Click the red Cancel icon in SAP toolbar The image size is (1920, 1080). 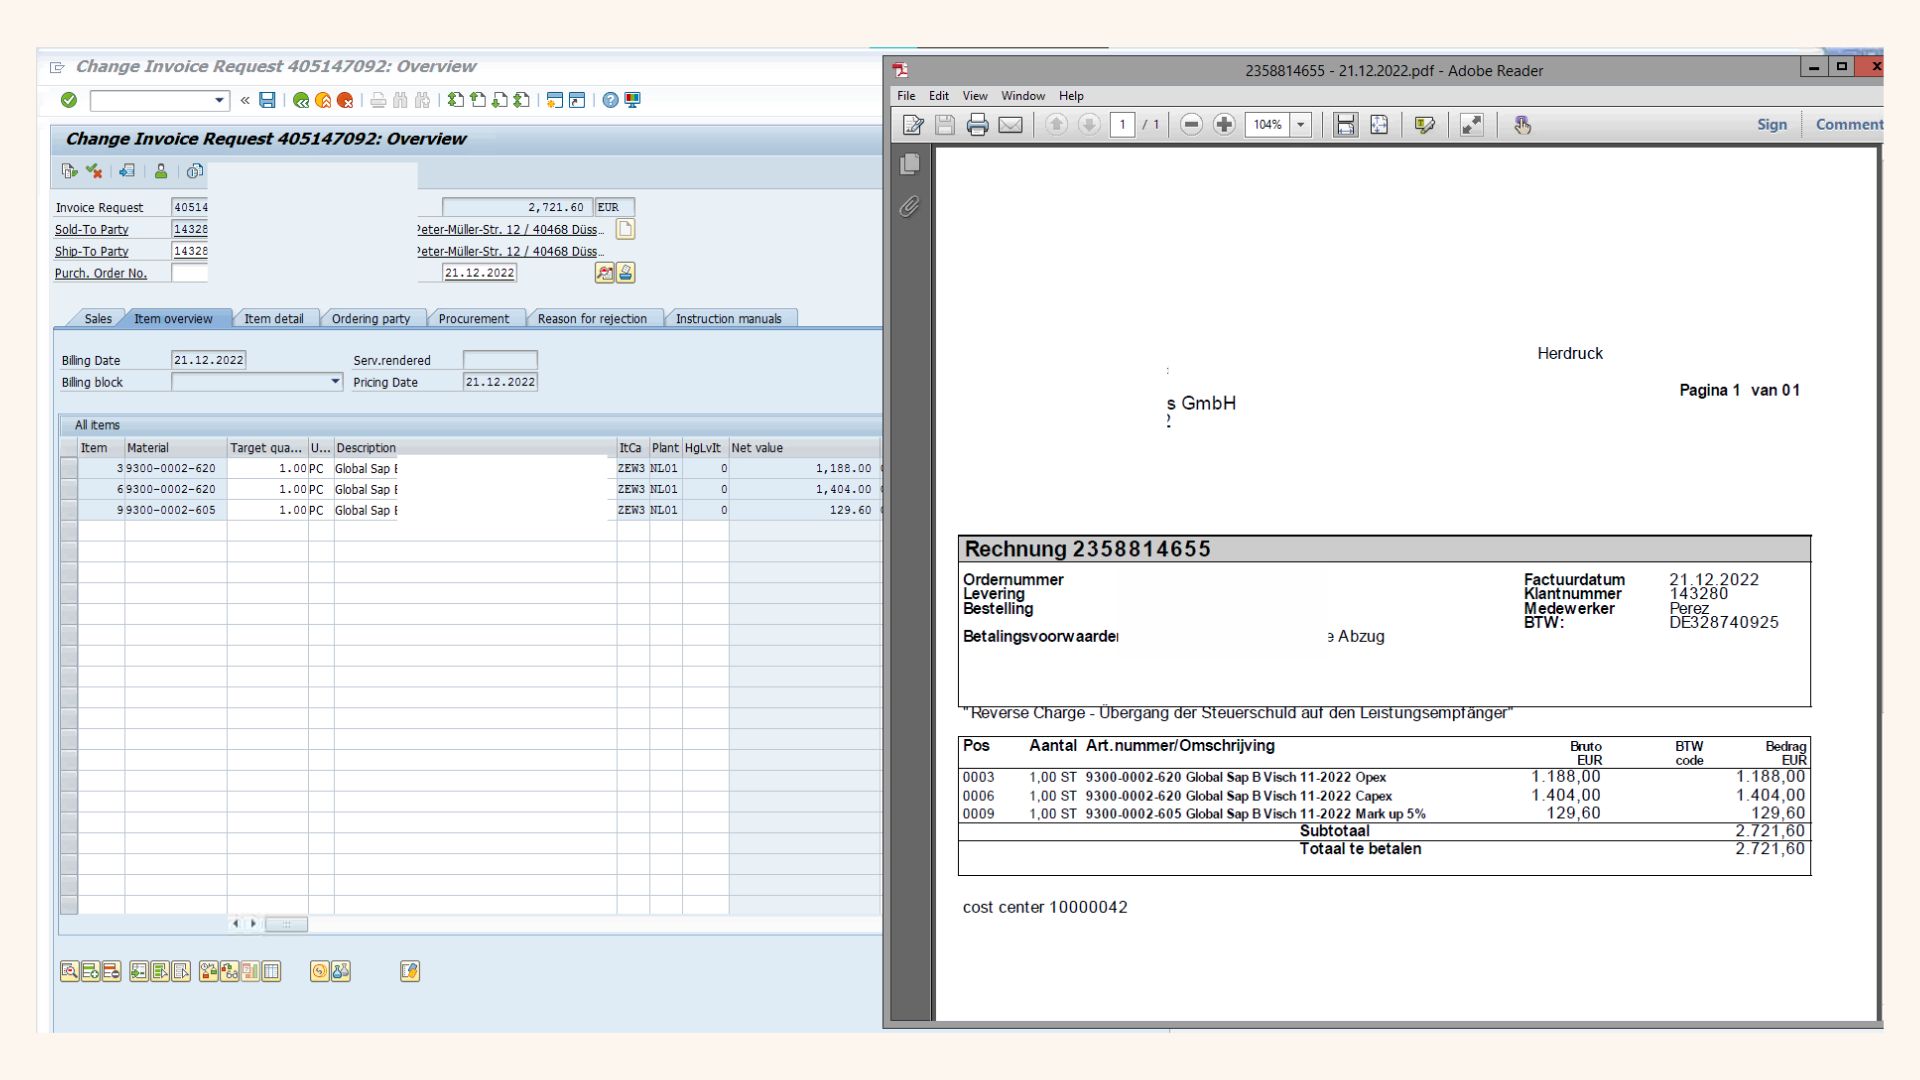345,100
